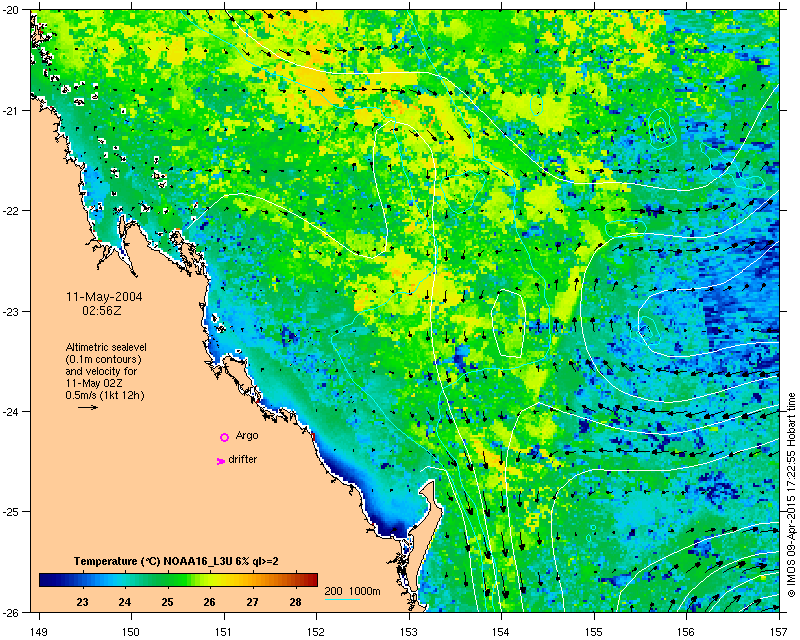Click latitude axis label -20
The width and height of the screenshot is (800, 640).
[x=11, y=10]
